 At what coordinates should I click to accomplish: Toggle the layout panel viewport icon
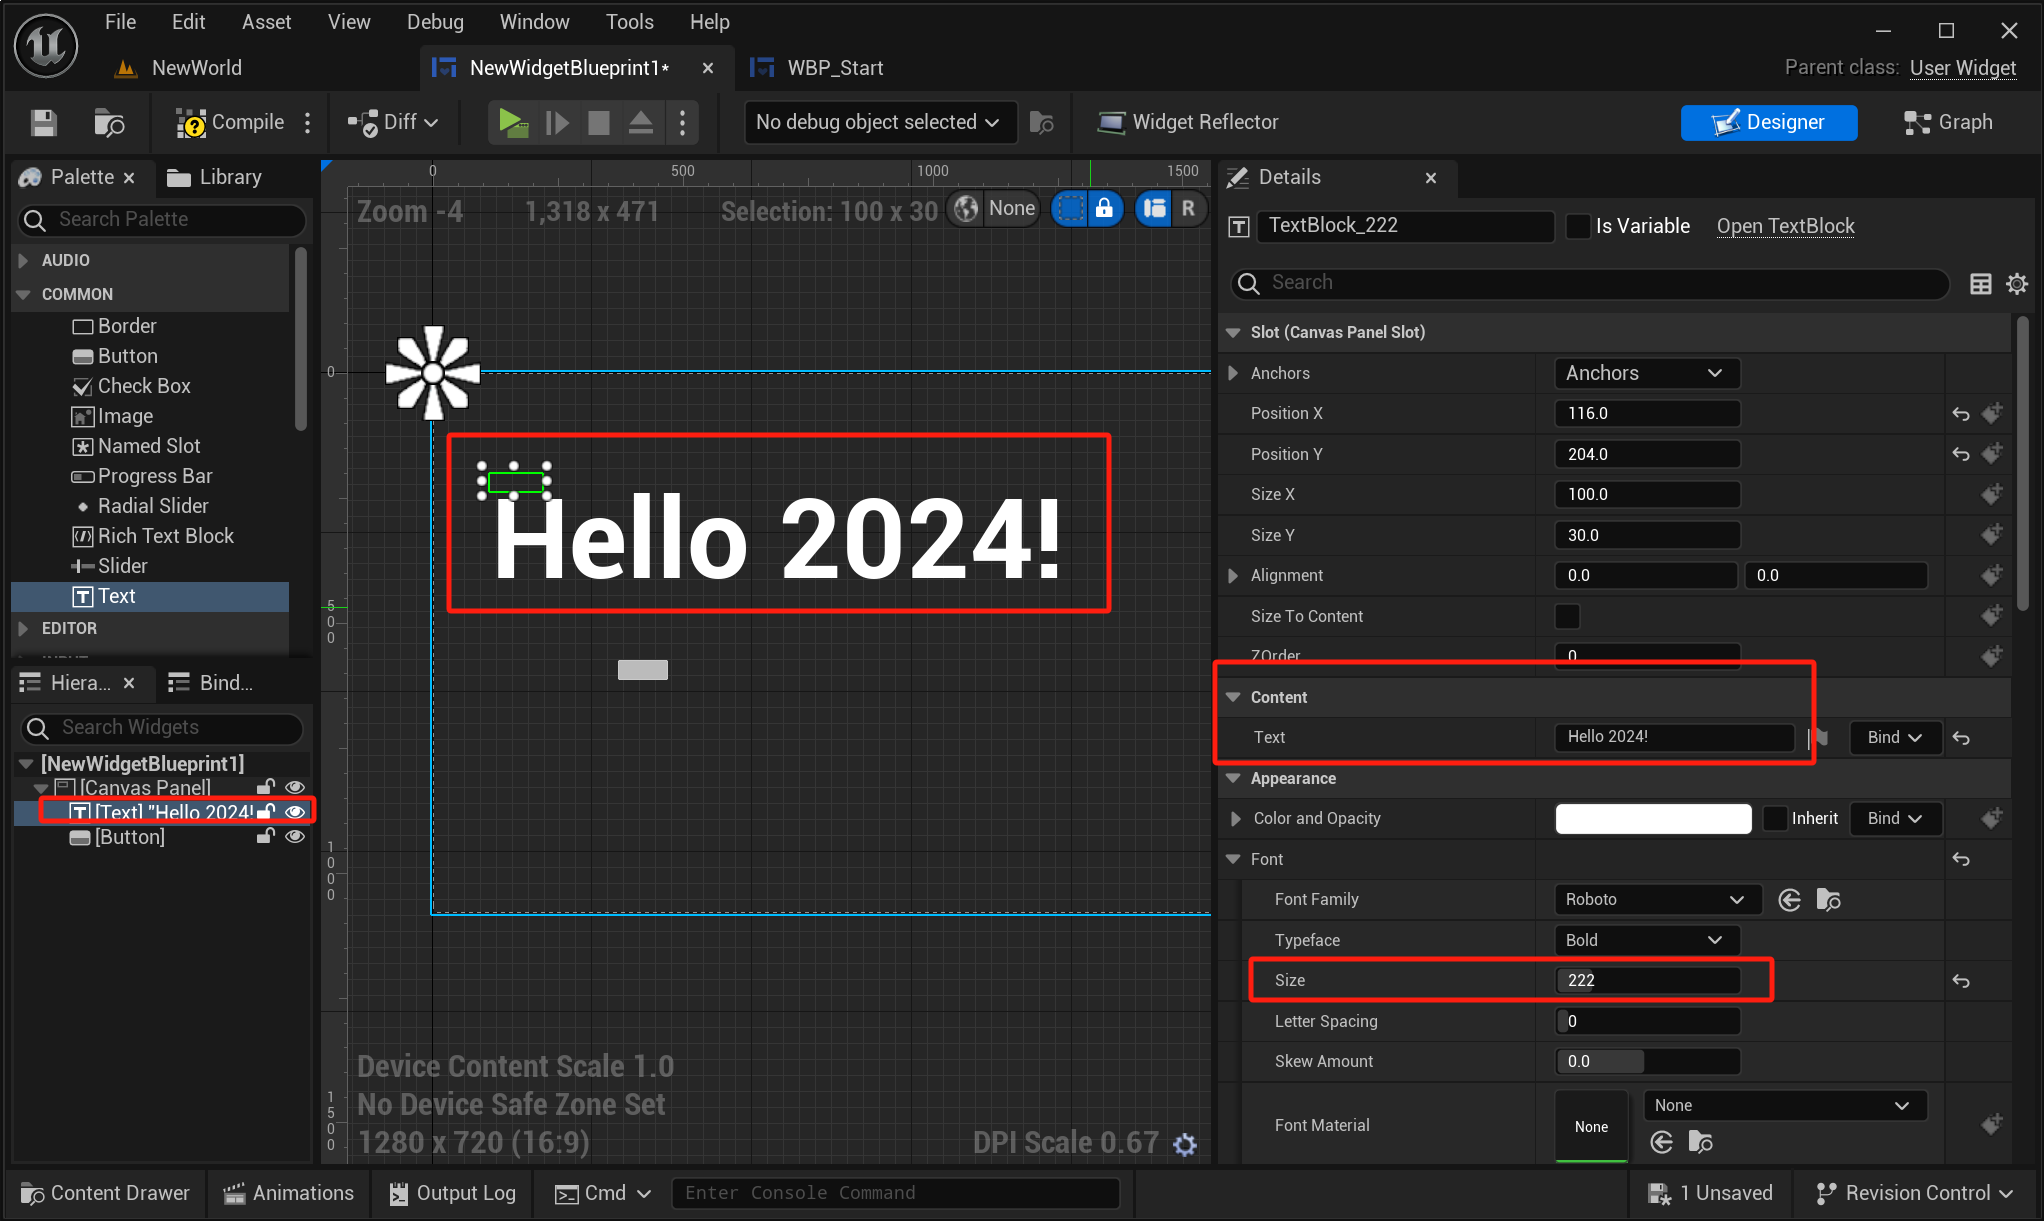pyautogui.click(x=1154, y=208)
